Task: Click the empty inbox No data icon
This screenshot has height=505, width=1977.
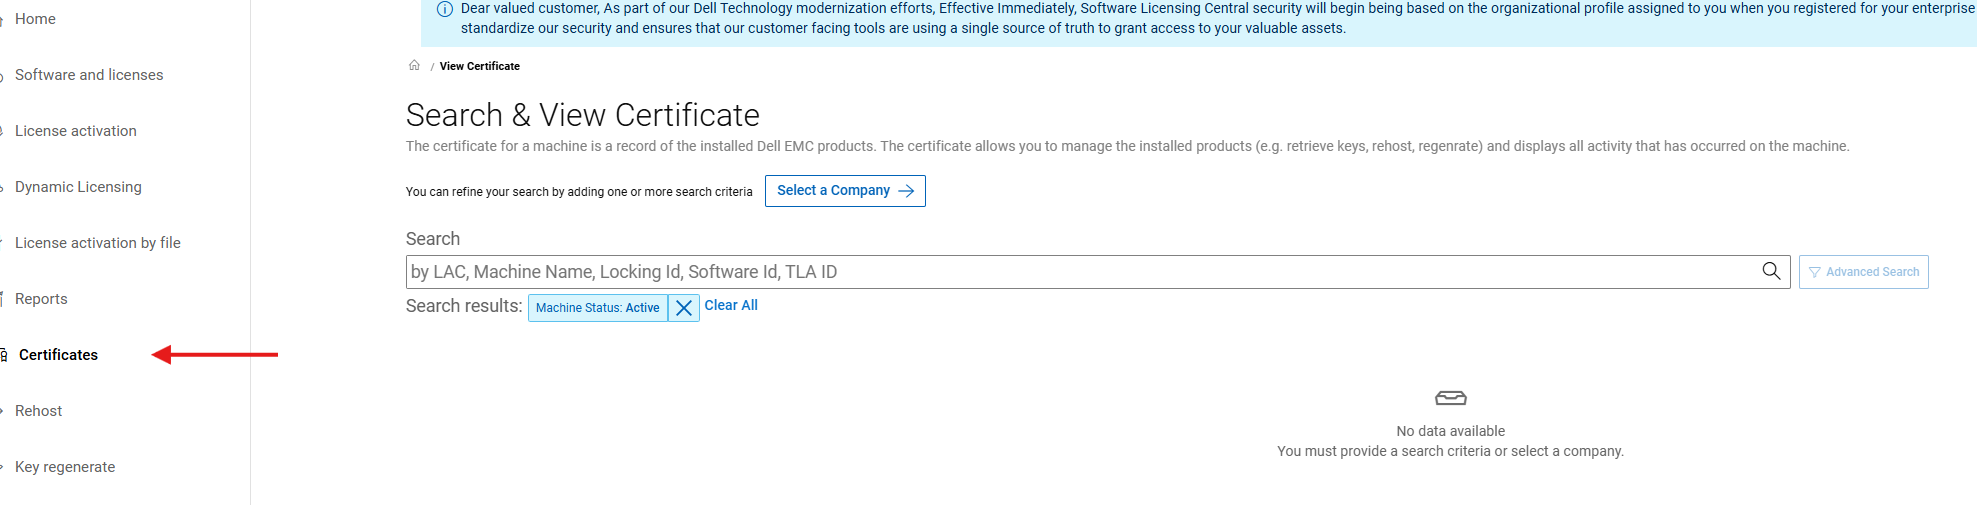Action: coord(1450,398)
